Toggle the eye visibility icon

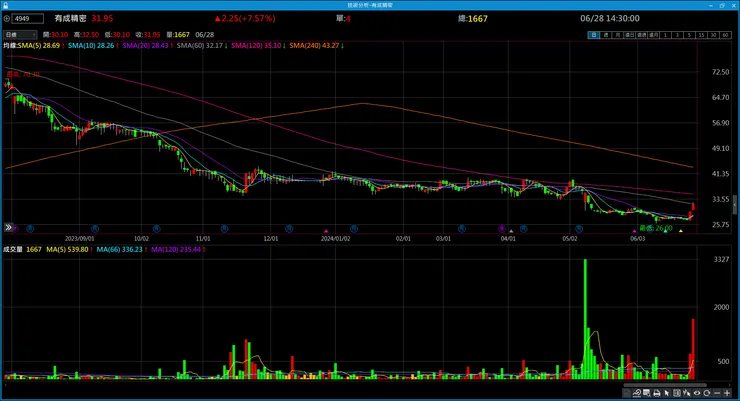pos(697,393)
